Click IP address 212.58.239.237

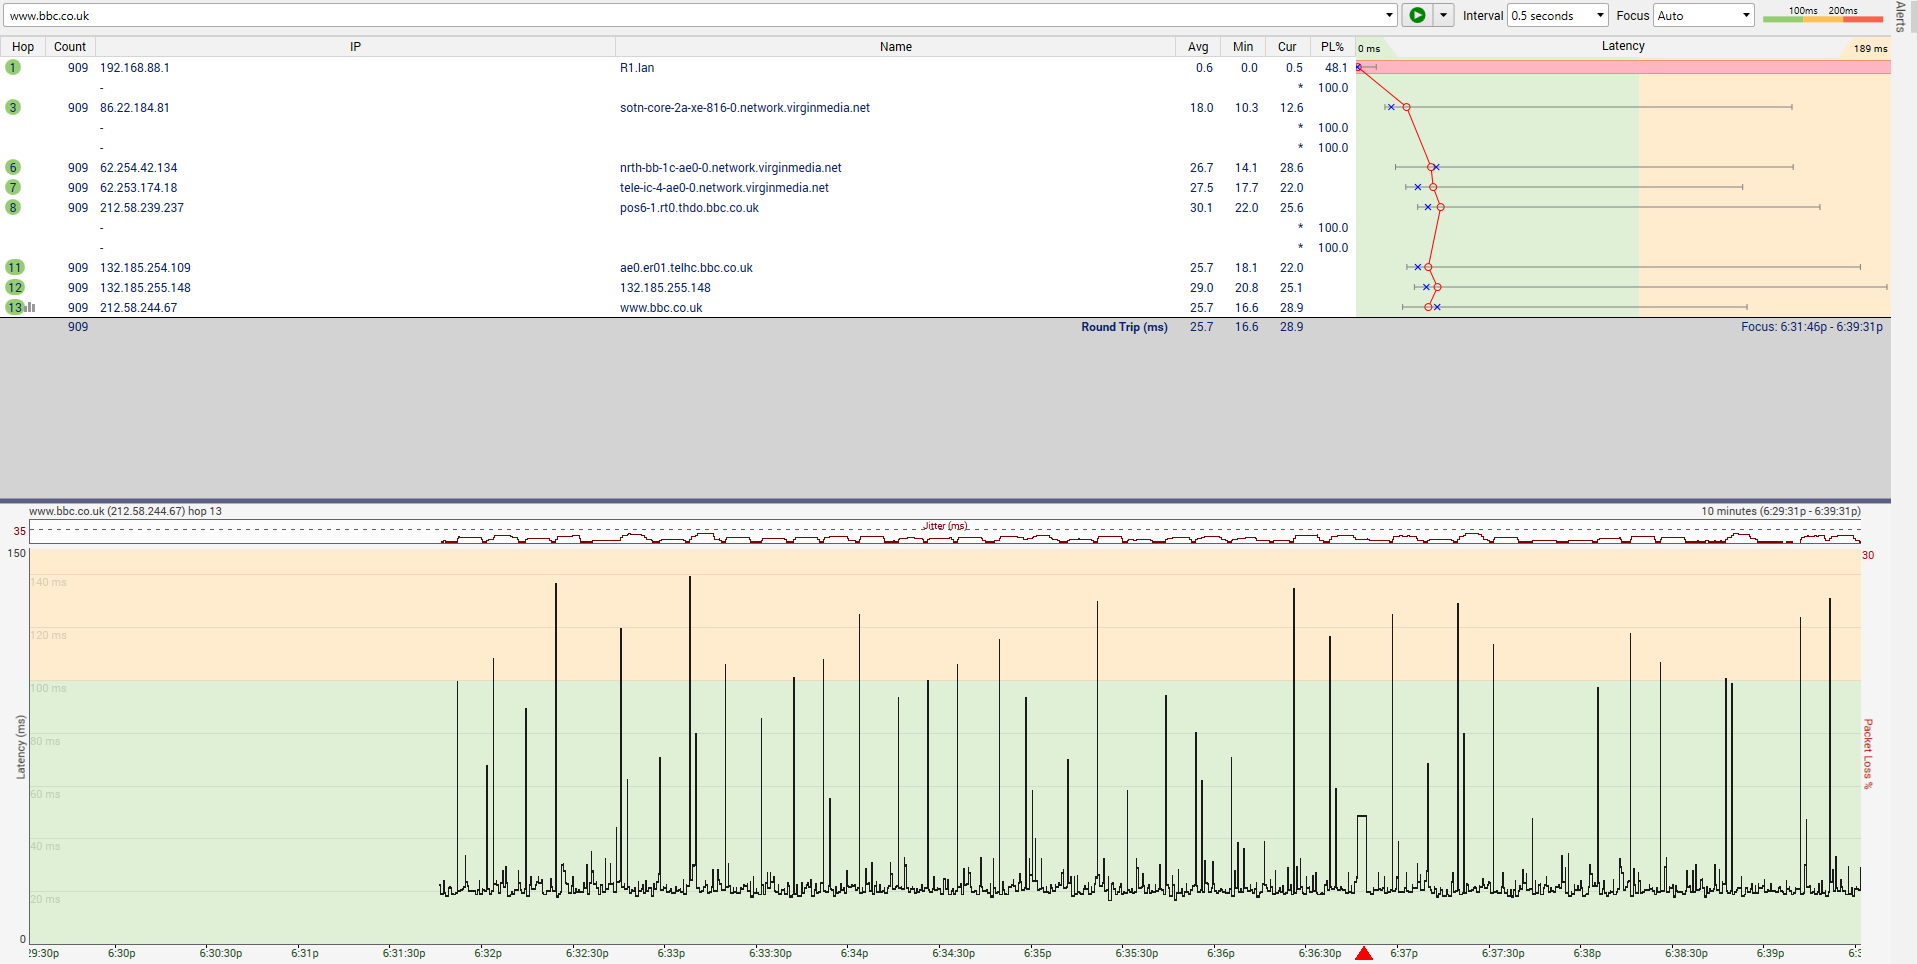point(142,208)
